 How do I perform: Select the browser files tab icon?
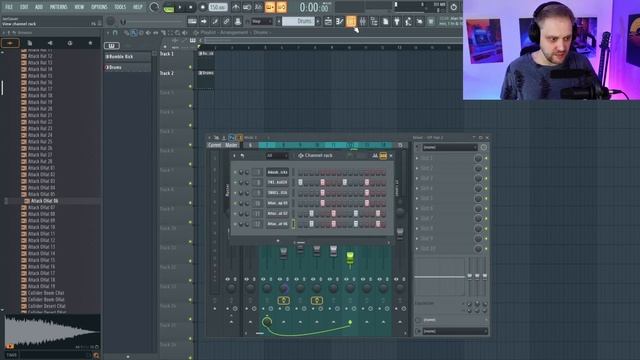[x=30, y=43]
